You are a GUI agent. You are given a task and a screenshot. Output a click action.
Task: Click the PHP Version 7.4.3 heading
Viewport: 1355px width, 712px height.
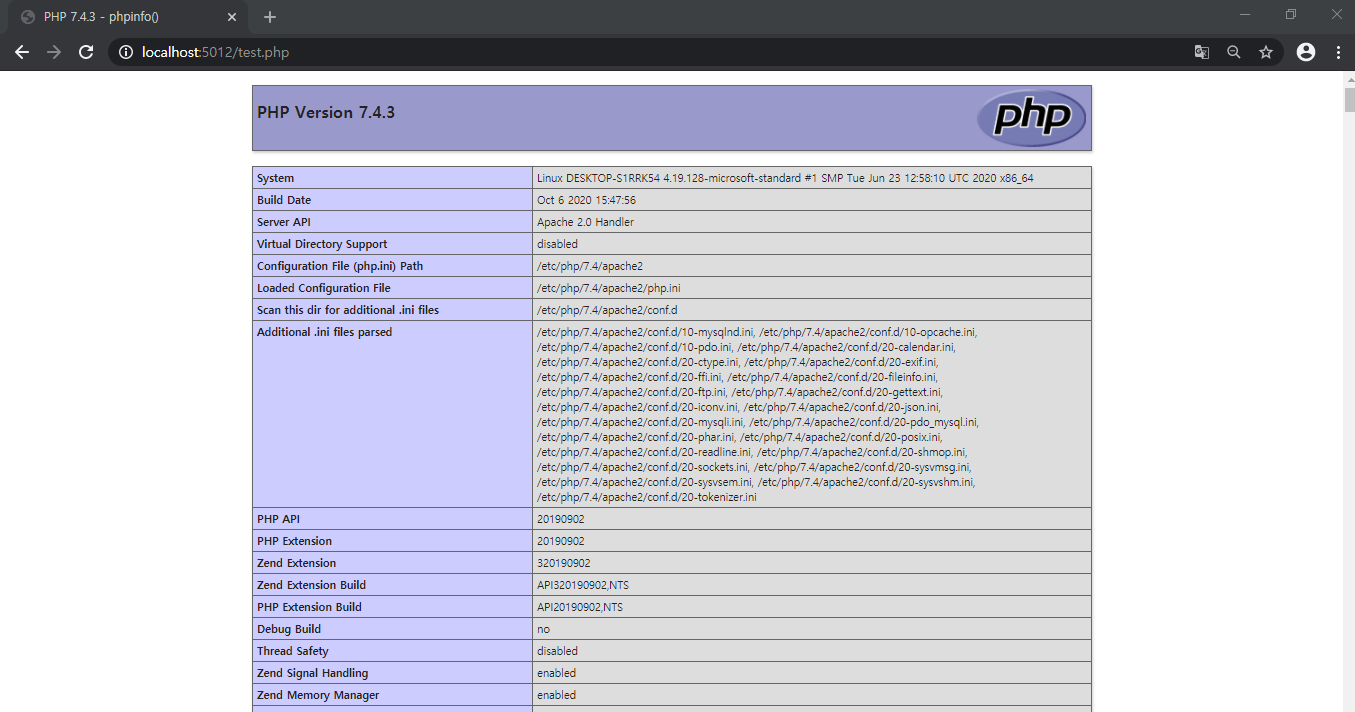326,112
